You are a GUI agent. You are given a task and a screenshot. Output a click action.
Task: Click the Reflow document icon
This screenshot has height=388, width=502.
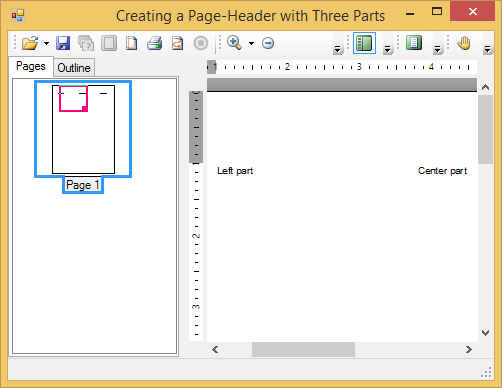click(177, 43)
